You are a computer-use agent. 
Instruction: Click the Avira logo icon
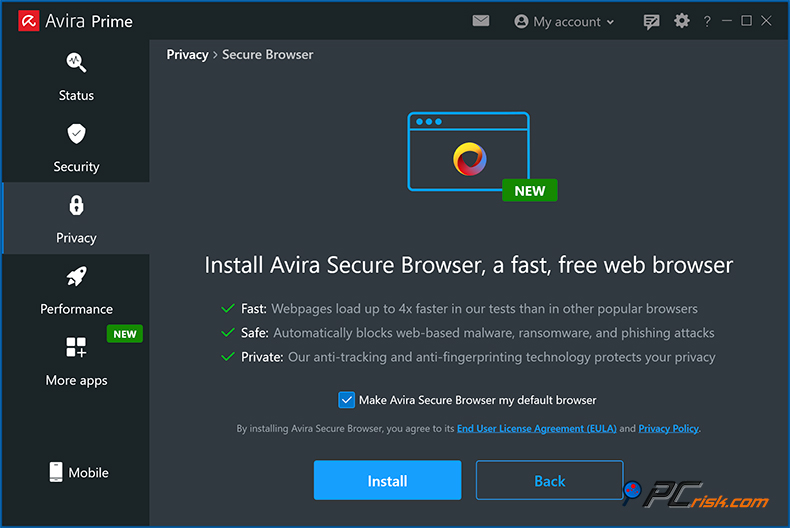(x=29, y=21)
